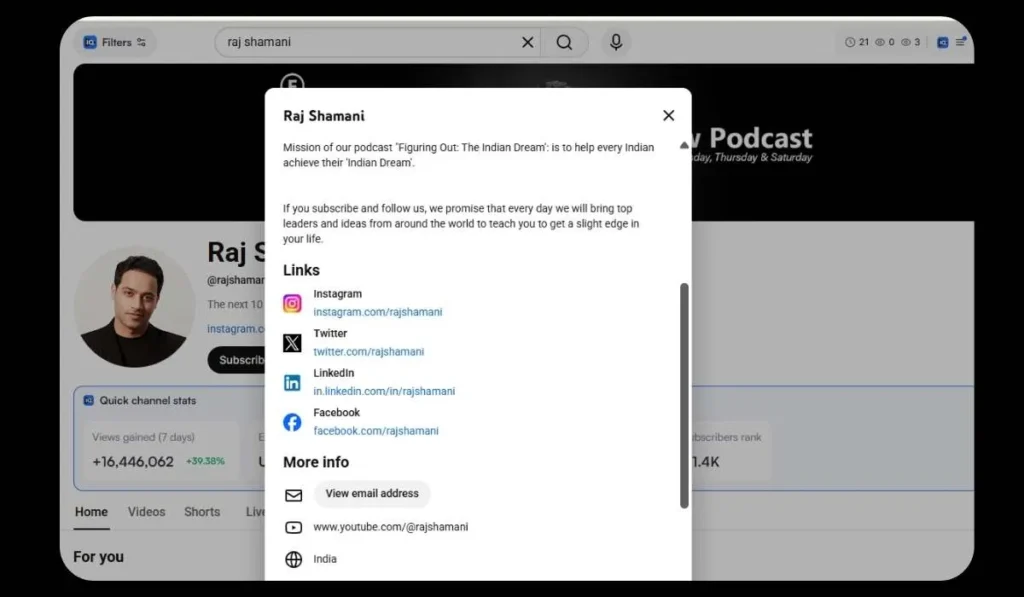Click the Twitter X logo icon
Viewport: 1024px width, 597px height.
click(x=292, y=343)
